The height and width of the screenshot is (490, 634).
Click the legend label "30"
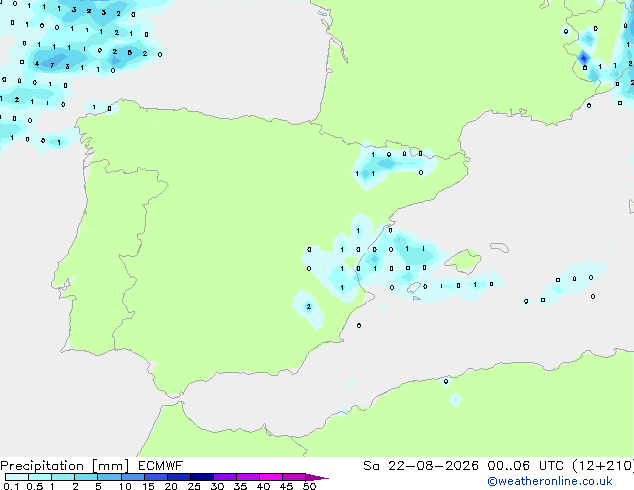point(217,486)
